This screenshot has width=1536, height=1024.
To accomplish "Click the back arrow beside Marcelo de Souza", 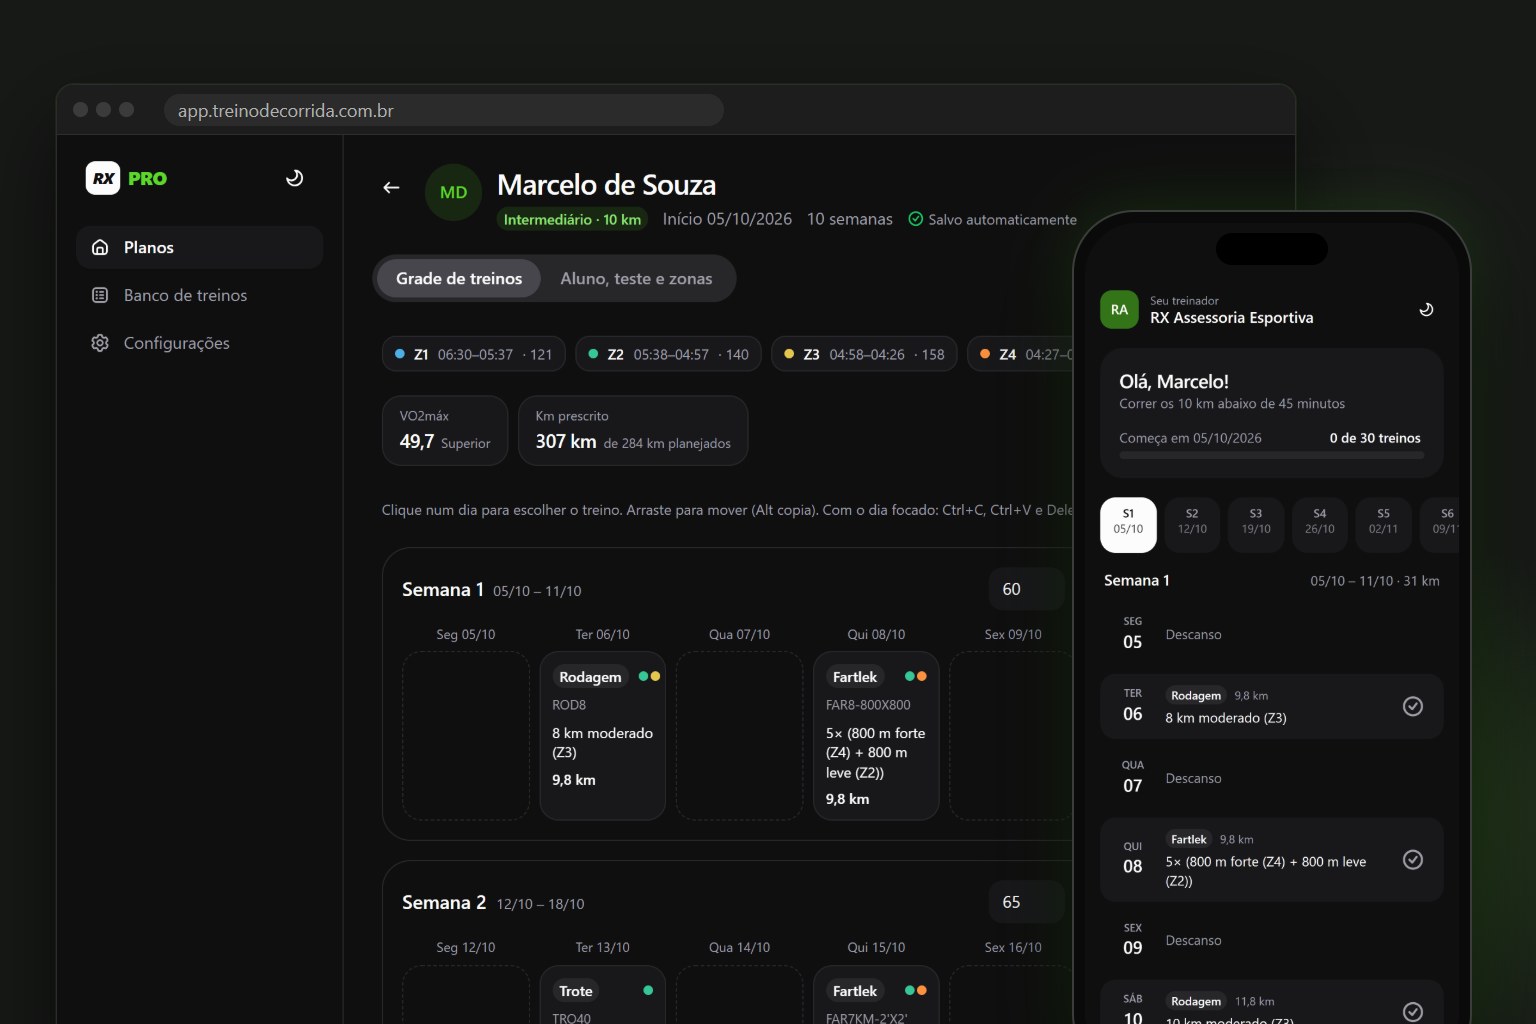I will (391, 187).
